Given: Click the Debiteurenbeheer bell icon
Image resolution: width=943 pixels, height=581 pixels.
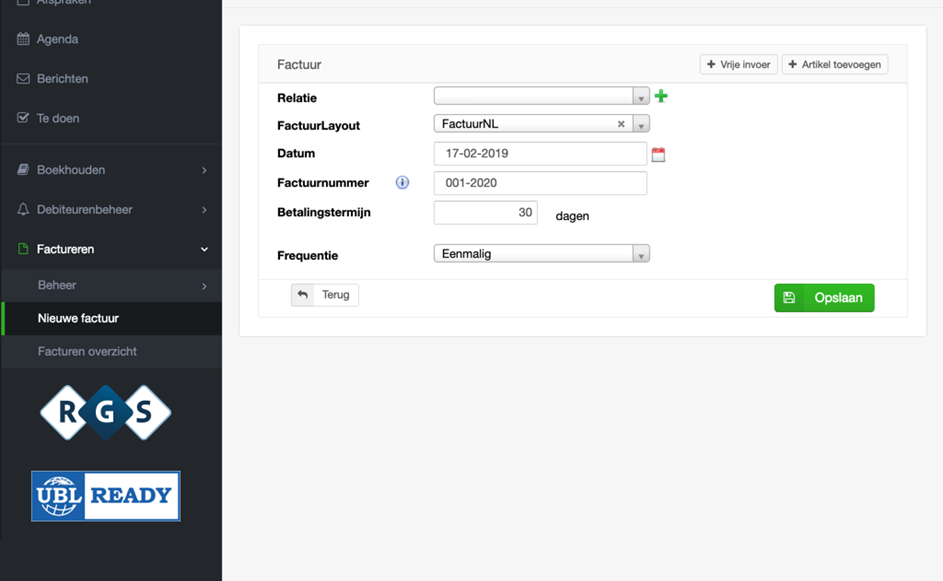Looking at the screenshot, I should point(23,210).
